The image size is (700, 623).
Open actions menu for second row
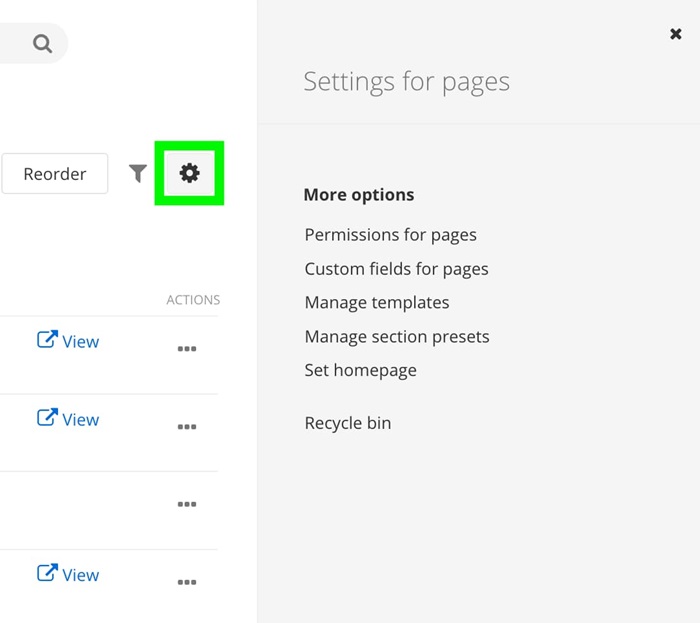pyautogui.click(x=187, y=427)
